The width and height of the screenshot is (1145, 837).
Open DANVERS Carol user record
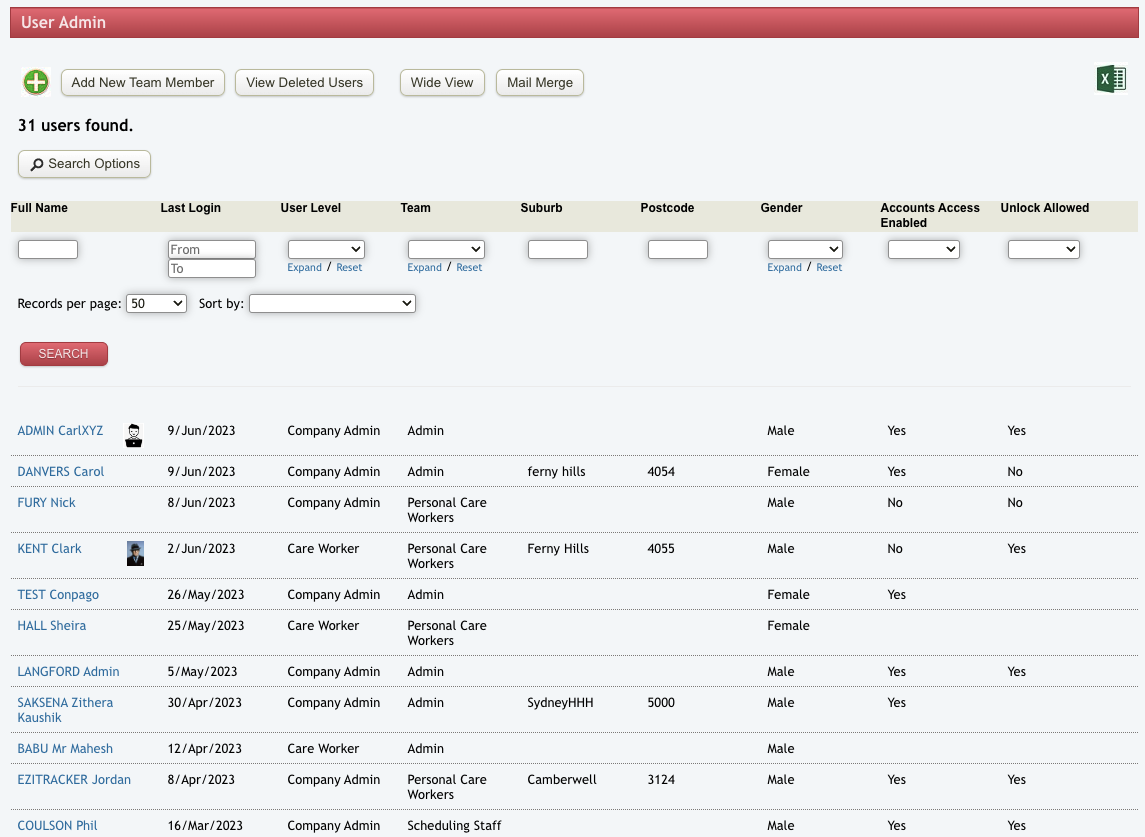tap(61, 472)
